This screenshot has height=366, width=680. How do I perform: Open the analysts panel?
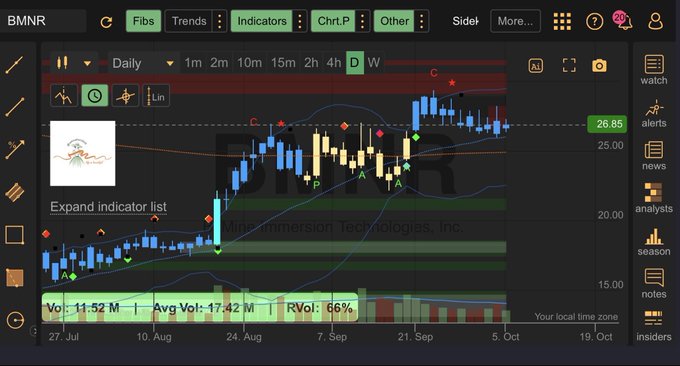click(x=654, y=198)
